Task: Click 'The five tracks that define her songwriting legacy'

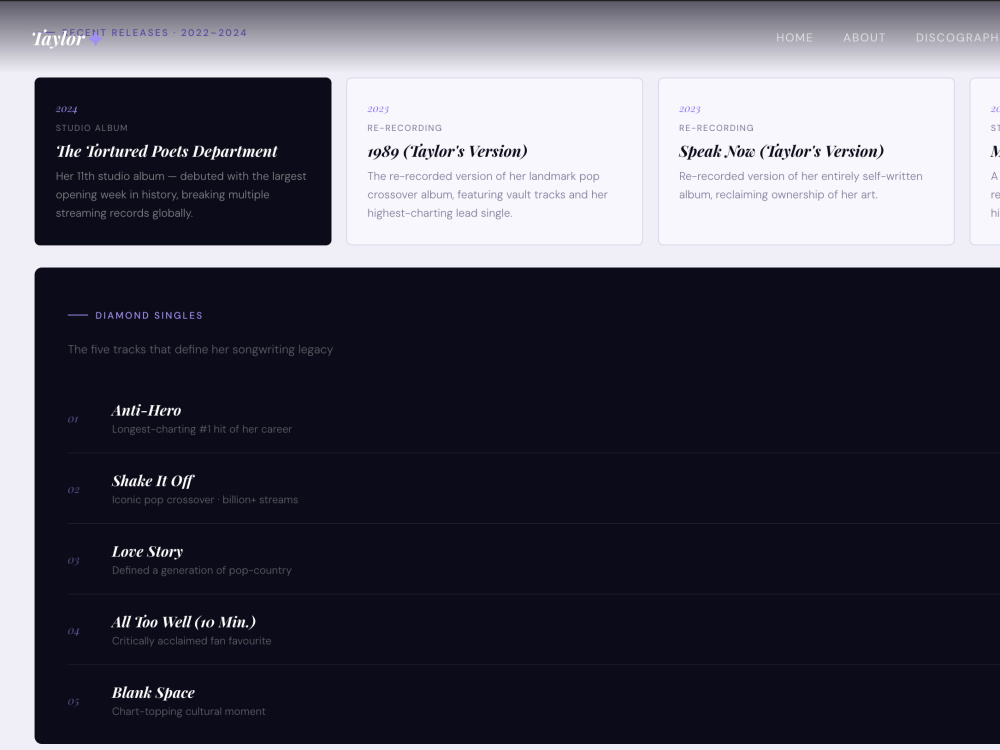Action: [200, 349]
